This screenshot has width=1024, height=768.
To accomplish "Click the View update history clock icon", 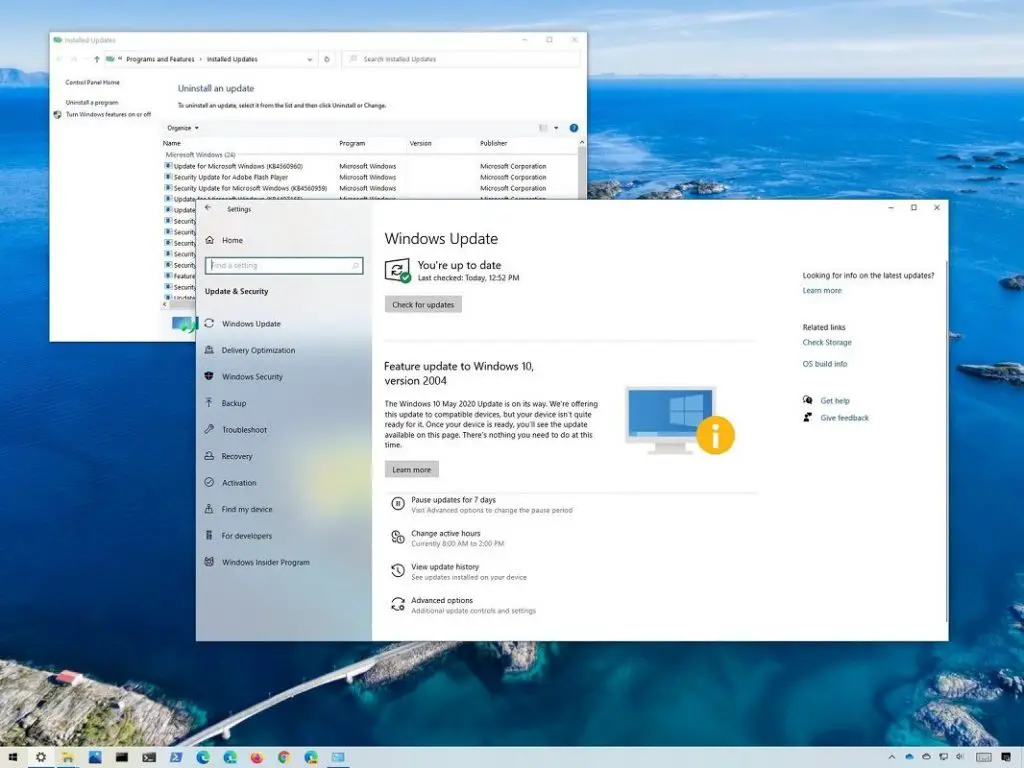I will click(x=397, y=571).
